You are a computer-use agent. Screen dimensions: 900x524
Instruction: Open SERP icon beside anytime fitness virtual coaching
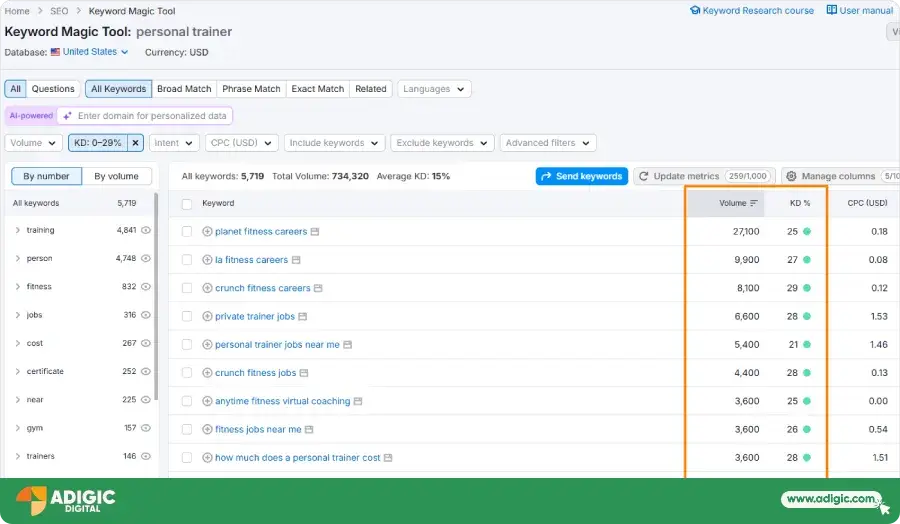pos(358,401)
